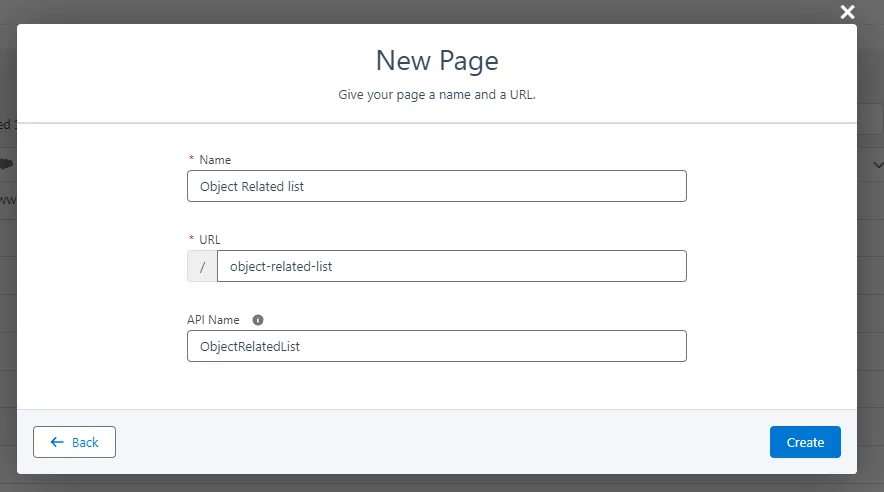
Task: Click the red asterisk beside Name
Action: [x=191, y=160]
